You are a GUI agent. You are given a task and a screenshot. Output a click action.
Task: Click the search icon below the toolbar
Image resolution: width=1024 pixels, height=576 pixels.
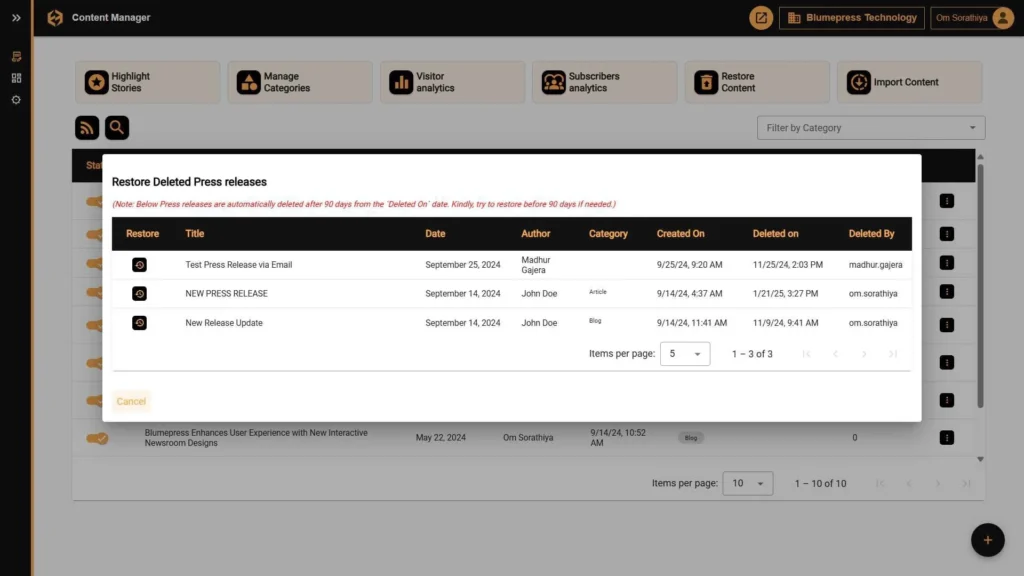(x=117, y=127)
